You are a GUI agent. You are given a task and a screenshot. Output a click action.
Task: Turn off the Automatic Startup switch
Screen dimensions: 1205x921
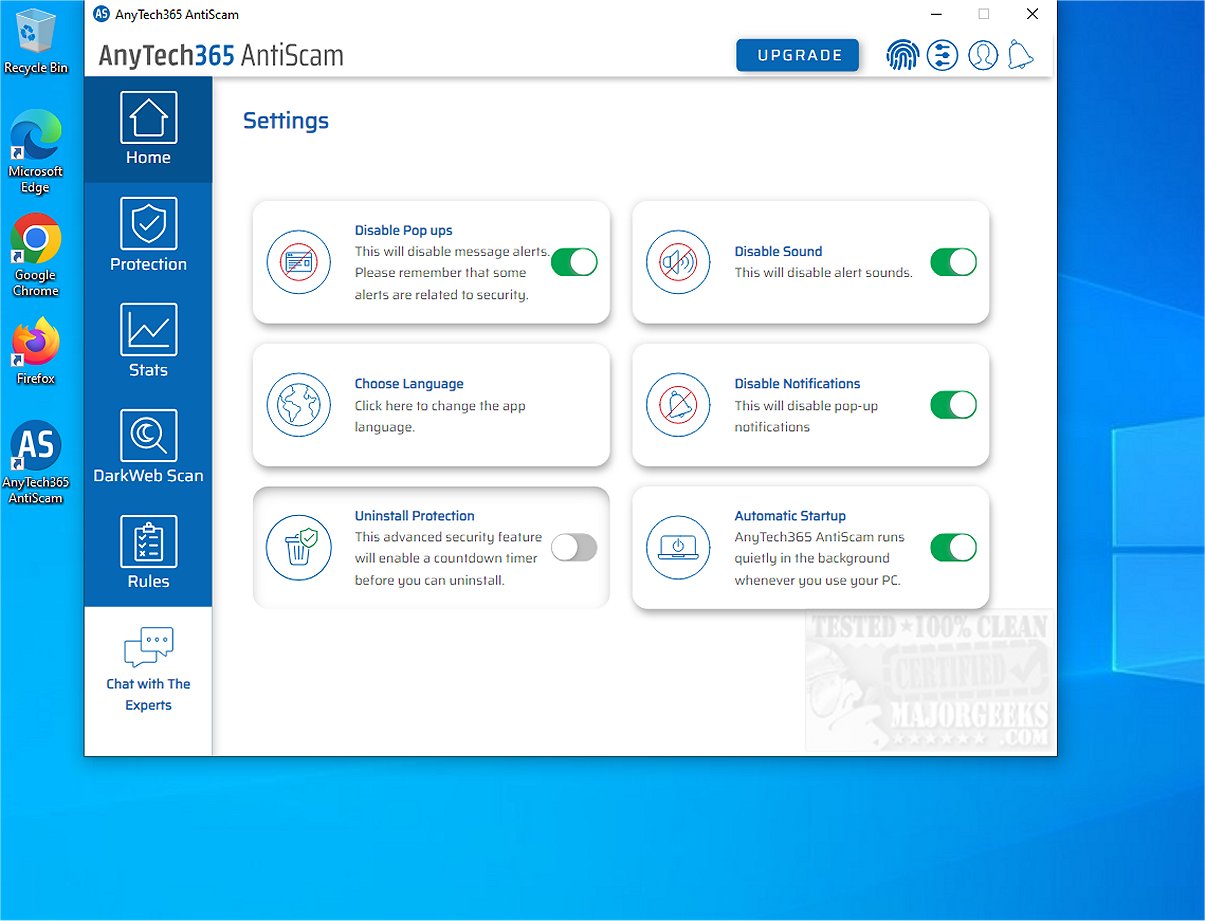coord(954,547)
